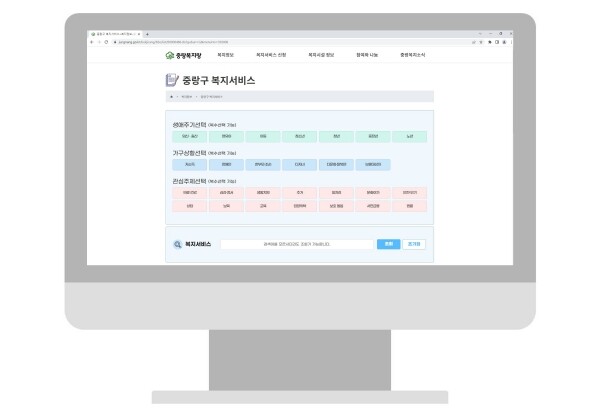The image size is (600, 420).
Task: Click the home icon in breadcrumb
Action: pos(171,97)
